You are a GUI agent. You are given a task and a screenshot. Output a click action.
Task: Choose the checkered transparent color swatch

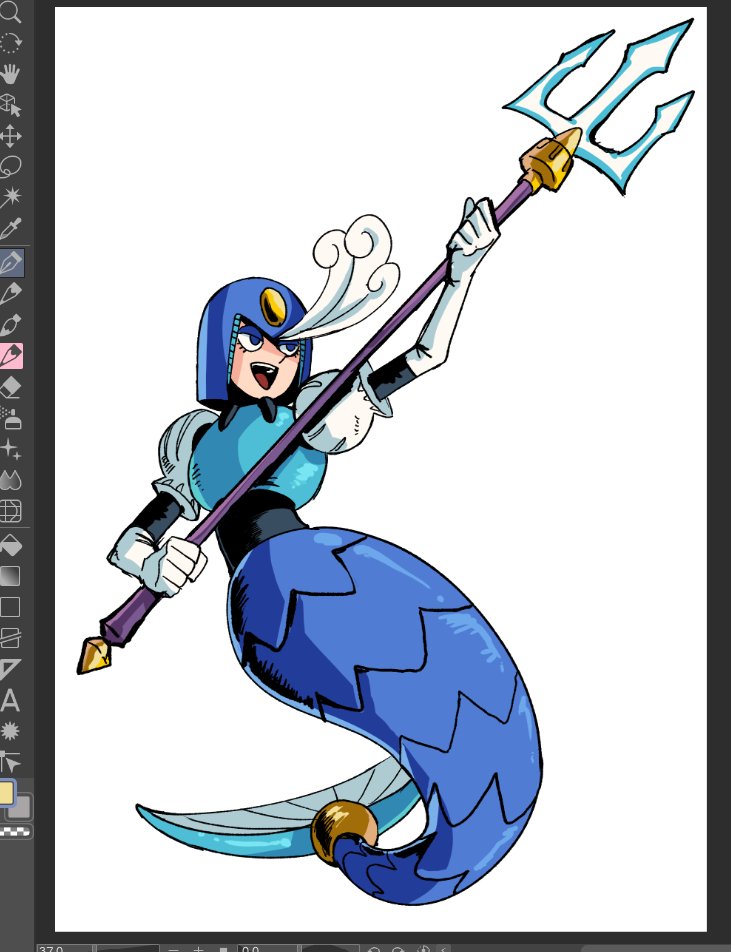tap(16, 832)
